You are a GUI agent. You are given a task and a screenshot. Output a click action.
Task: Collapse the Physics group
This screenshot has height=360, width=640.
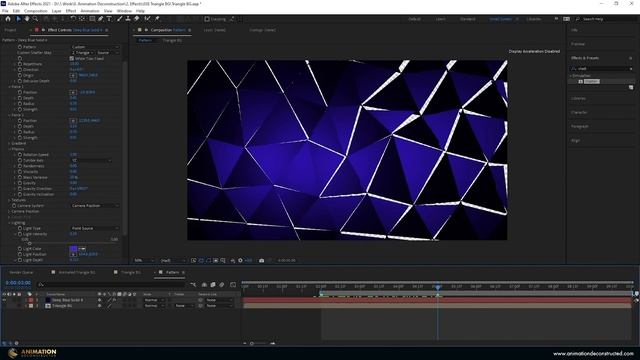(x=9, y=149)
